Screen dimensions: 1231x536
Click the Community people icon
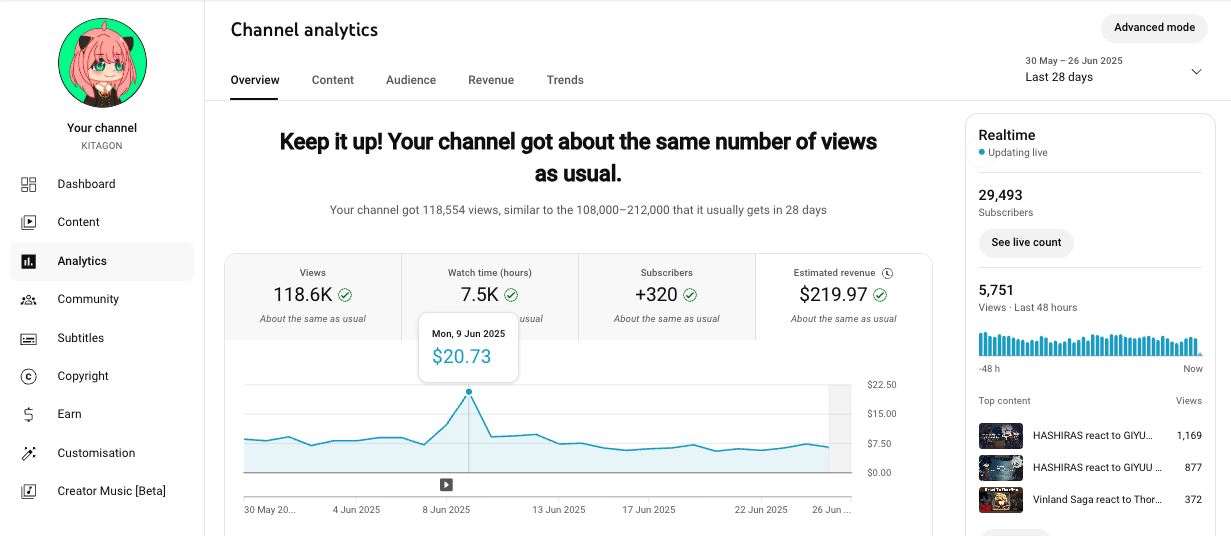[29, 299]
